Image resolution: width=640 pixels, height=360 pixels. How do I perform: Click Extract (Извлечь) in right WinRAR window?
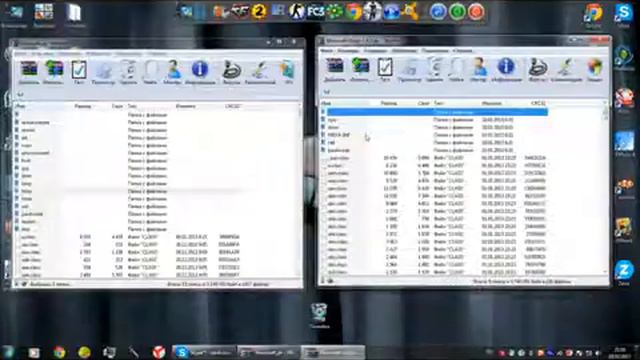[x=360, y=69]
